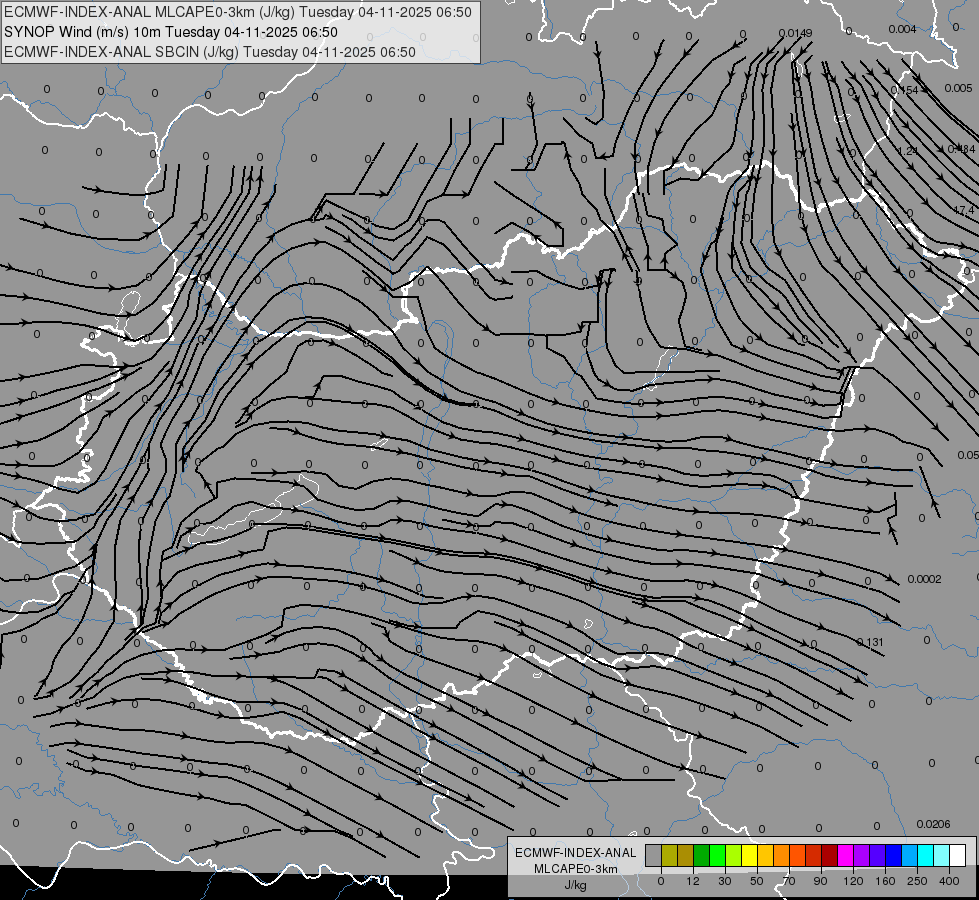Click the SYNOP Wind 10m title line
This screenshot has height=900, width=979.
(x=170, y=32)
